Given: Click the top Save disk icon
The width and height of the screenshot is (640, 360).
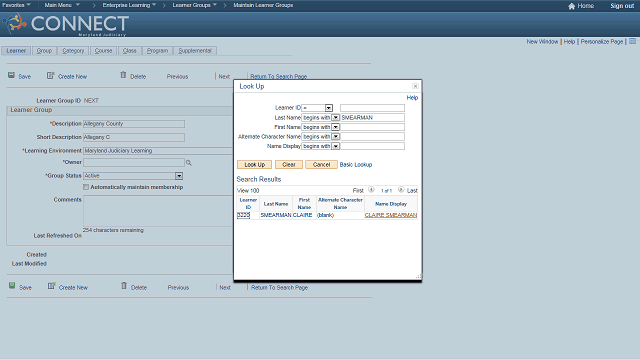Looking at the screenshot, I should click(11, 76).
